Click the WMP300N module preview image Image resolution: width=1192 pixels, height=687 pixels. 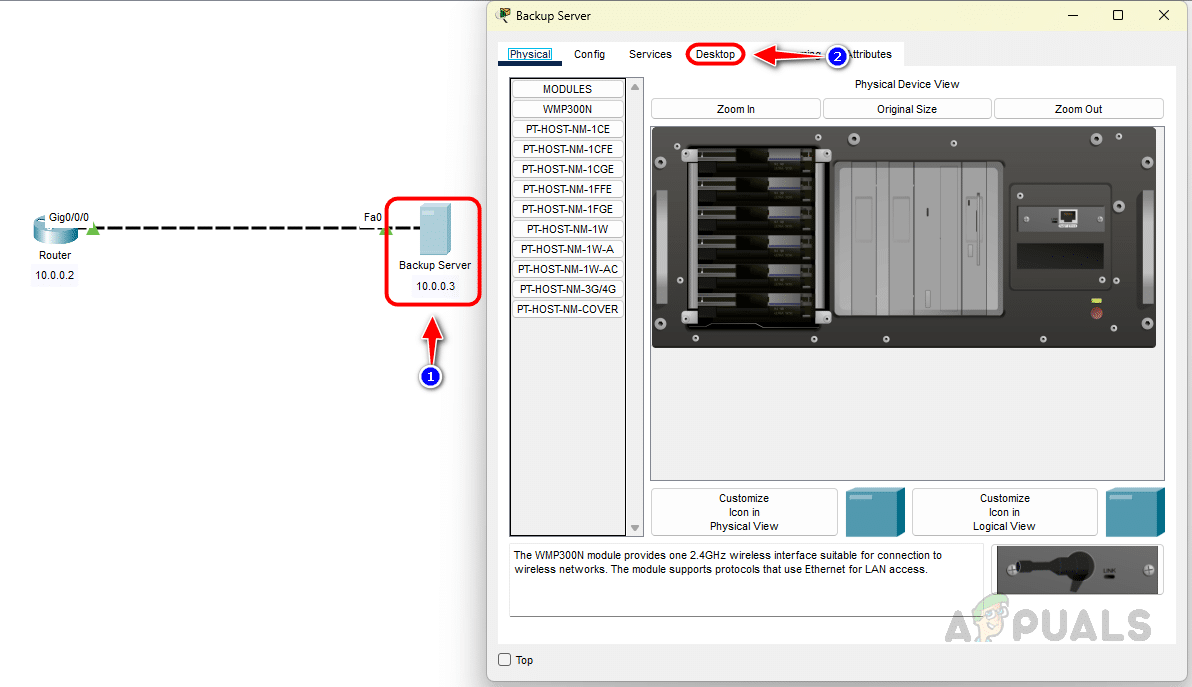click(x=1077, y=570)
